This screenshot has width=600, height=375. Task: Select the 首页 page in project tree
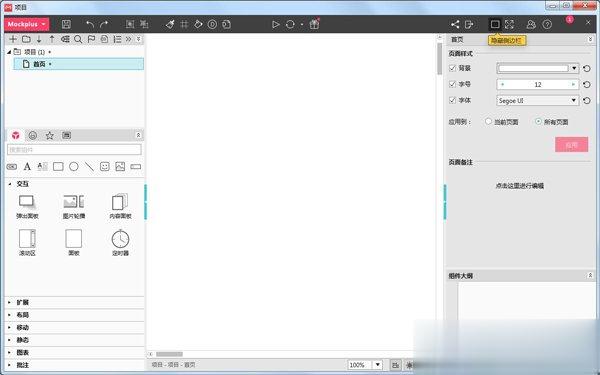pyautogui.click(x=78, y=64)
